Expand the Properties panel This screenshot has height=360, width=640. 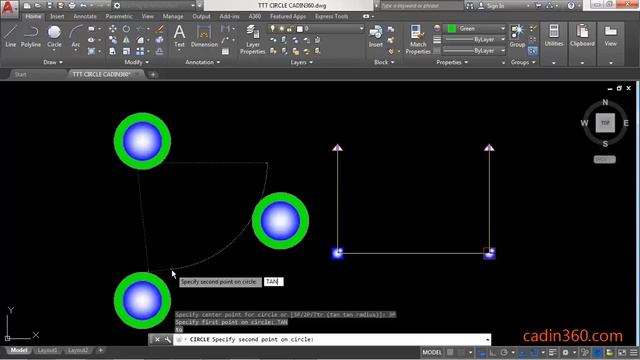tap(452, 62)
